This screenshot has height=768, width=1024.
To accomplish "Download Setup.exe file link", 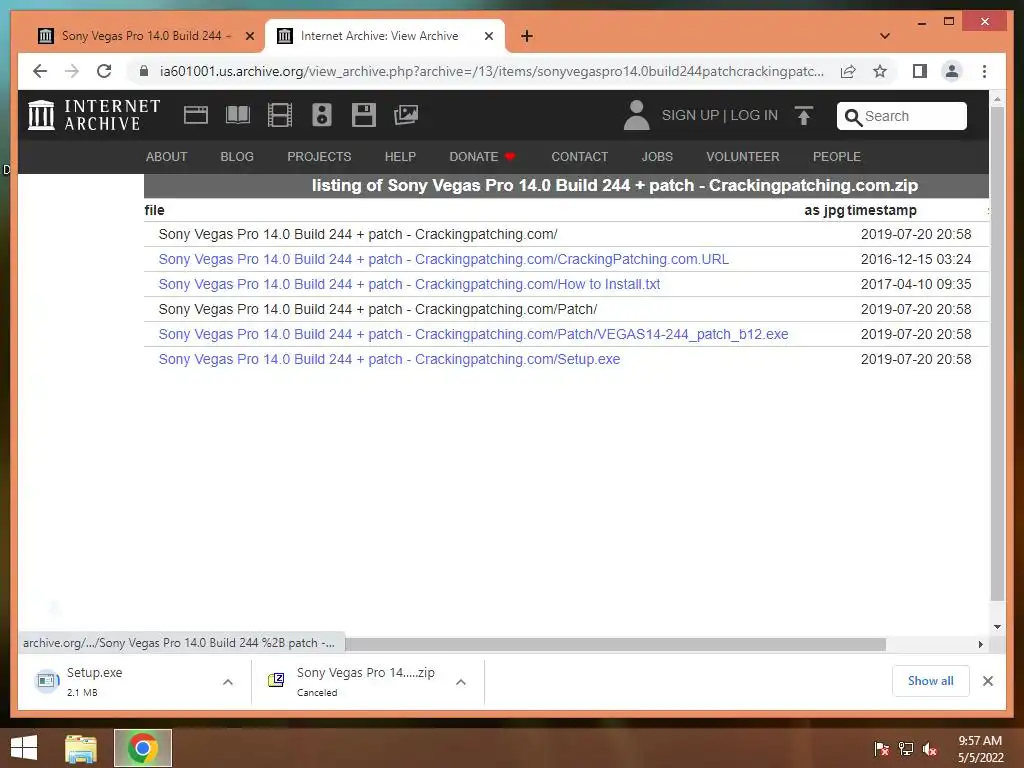I will 389,359.
